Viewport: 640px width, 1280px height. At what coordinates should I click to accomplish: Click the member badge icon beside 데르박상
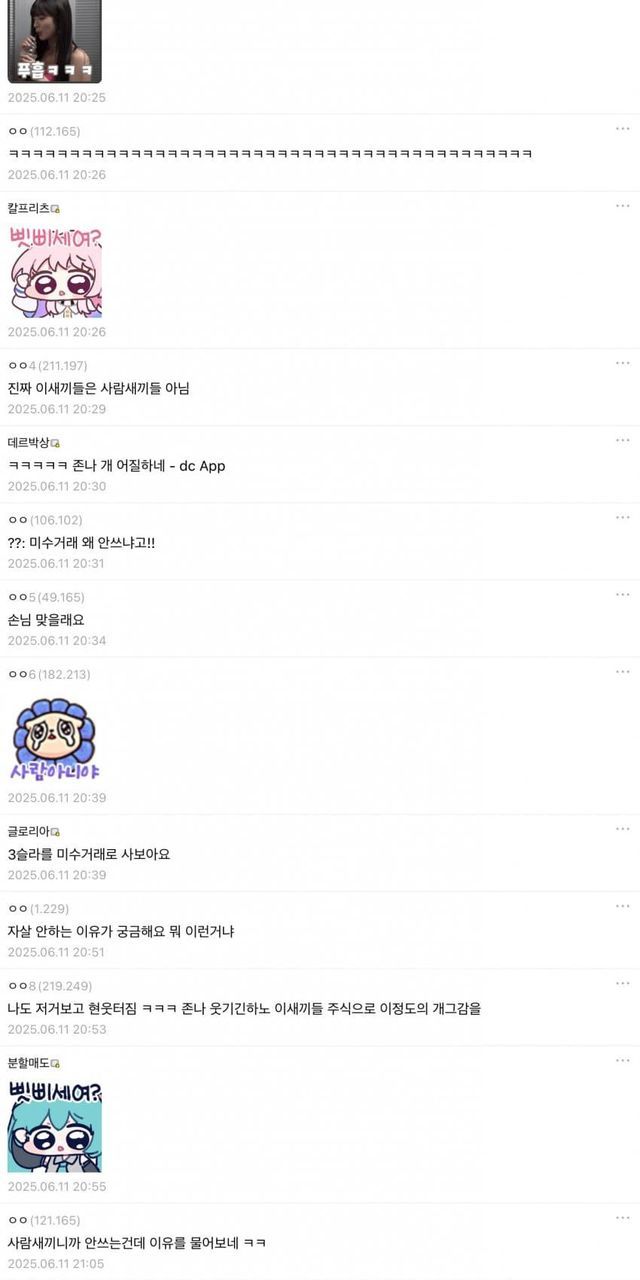tap(55, 443)
